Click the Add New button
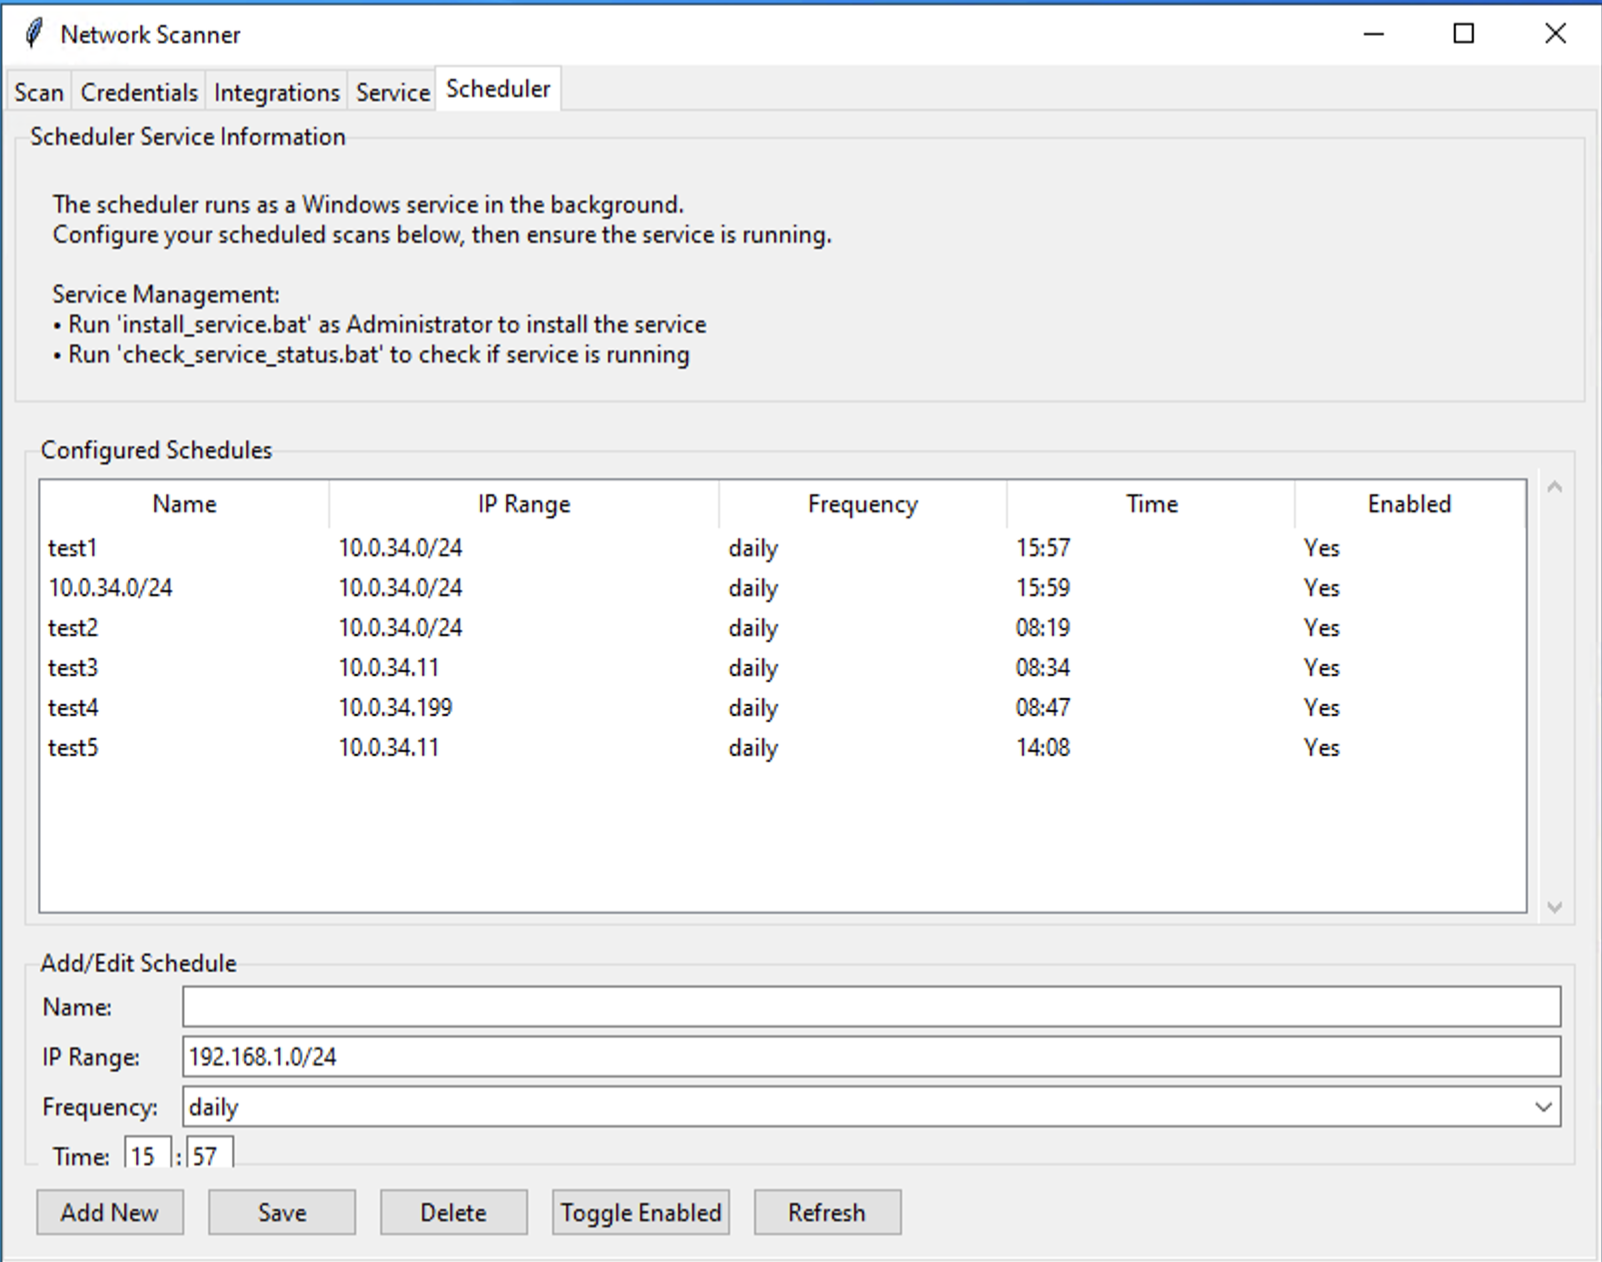This screenshot has height=1262, width=1602. tap(109, 1212)
